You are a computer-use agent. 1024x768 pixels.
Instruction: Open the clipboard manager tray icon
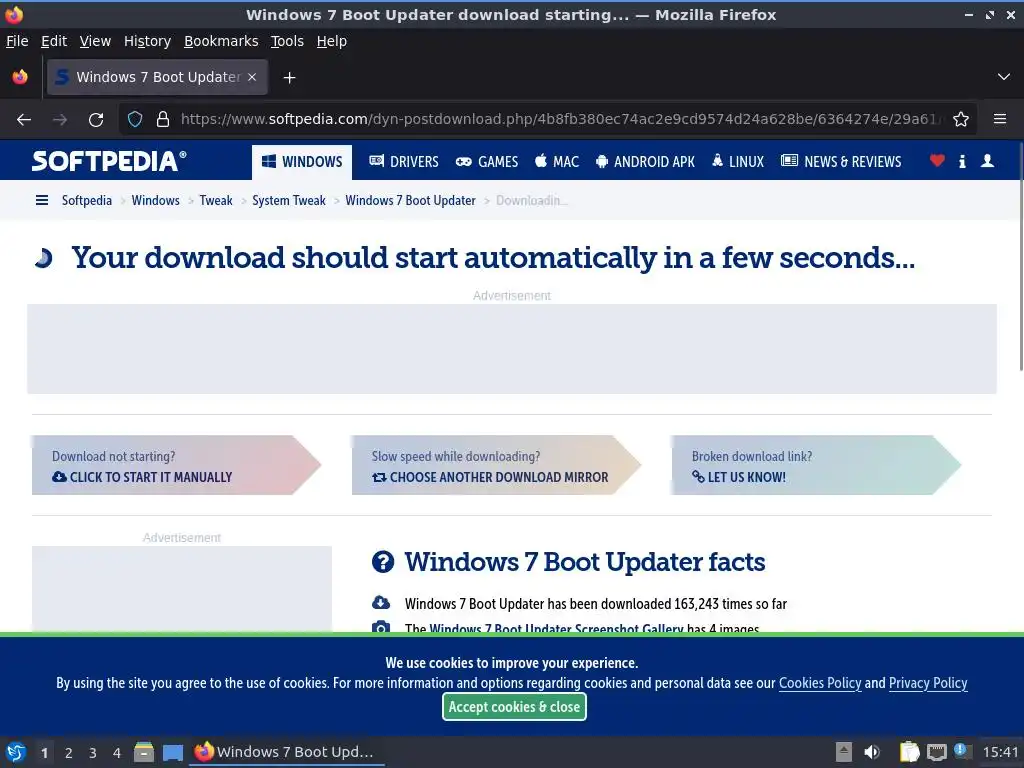click(x=909, y=752)
